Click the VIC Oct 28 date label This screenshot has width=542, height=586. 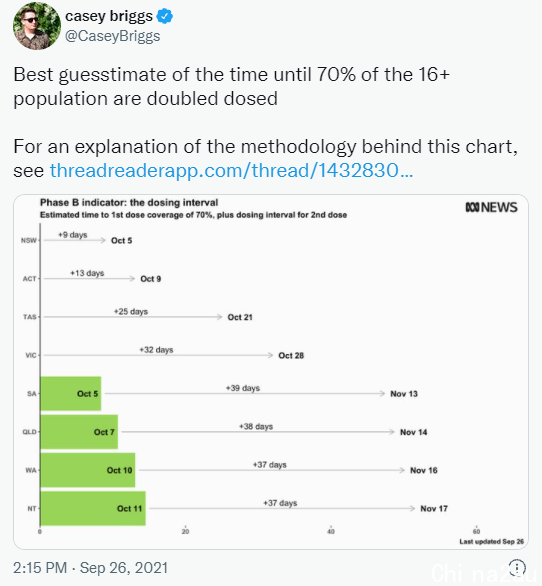coord(291,355)
